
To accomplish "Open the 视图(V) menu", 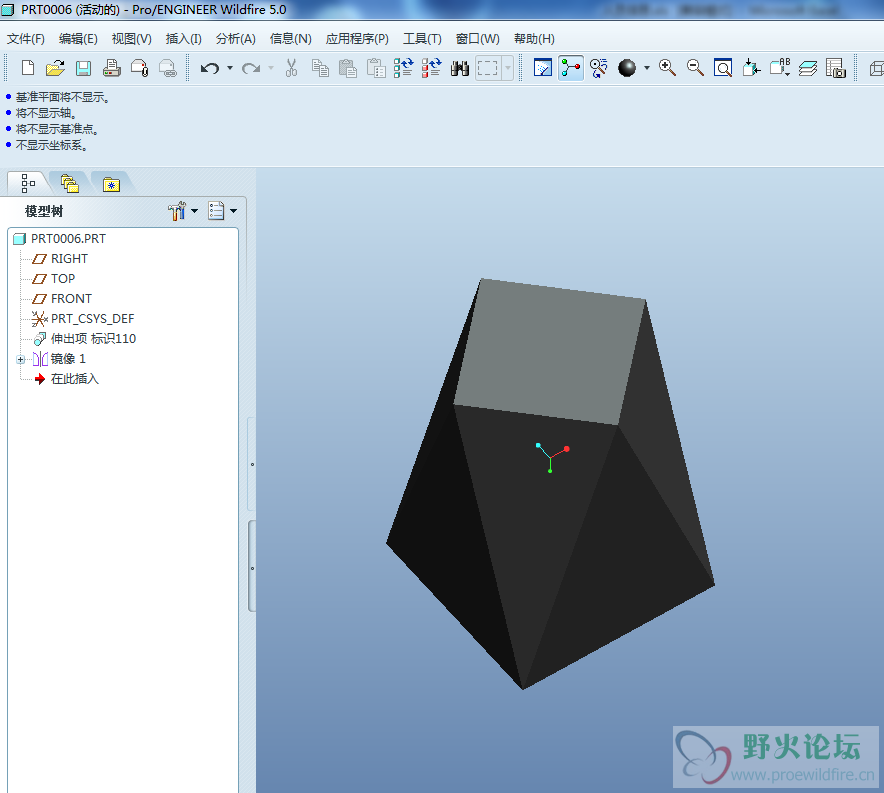I will [132, 39].
